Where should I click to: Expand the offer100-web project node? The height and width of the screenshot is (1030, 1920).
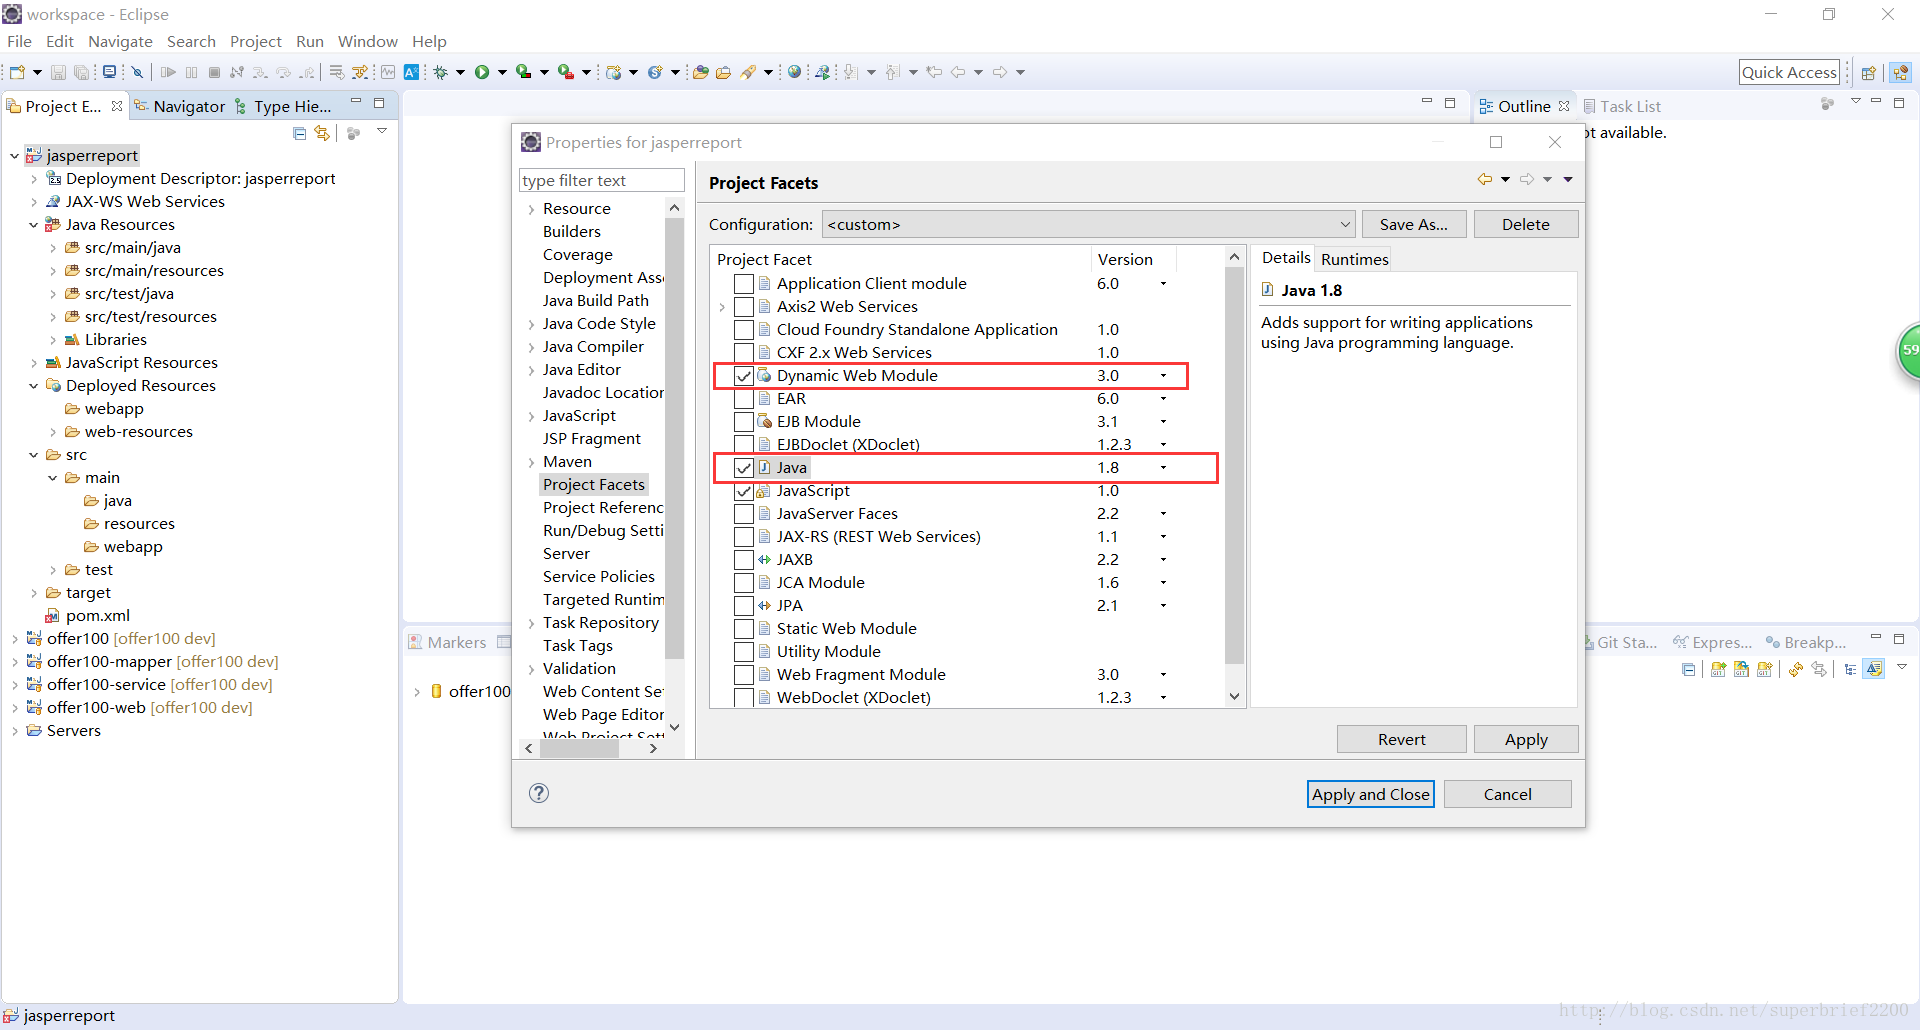click(14, 708)
